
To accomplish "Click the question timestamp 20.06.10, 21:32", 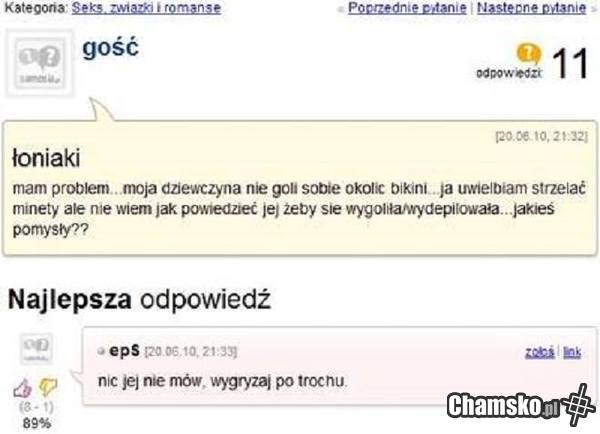I will point(541,137).
